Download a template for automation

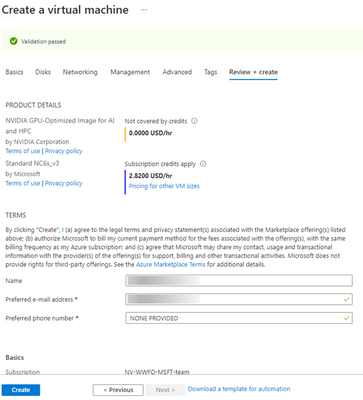click(x=239, y=389)
